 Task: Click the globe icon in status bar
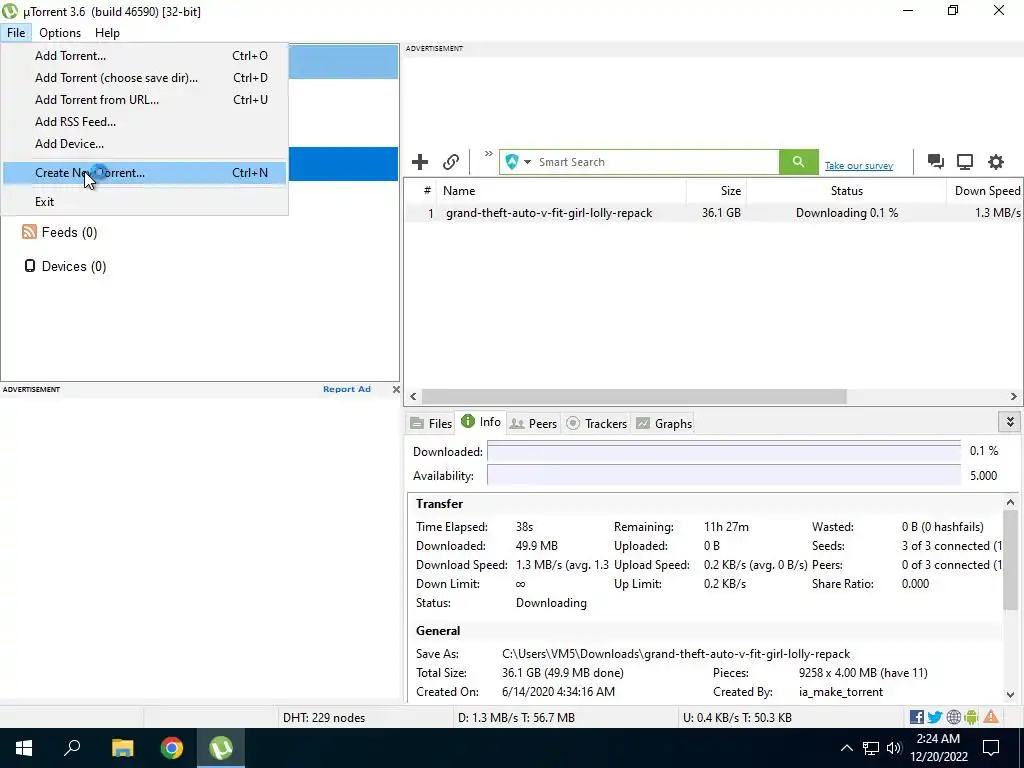tap(953, 717)
